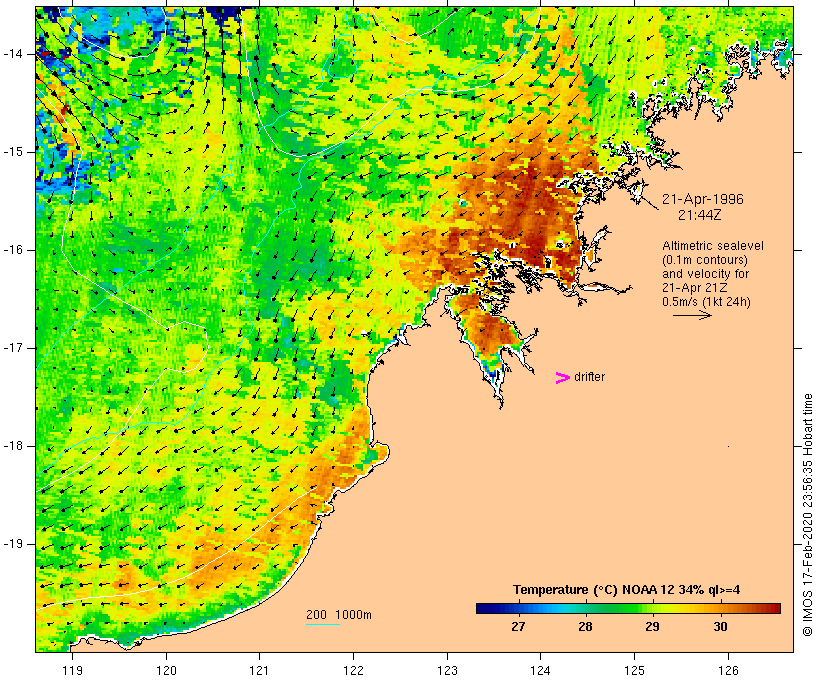Click latitude axis label '-19'
Image resolution: width=820 pixels, height=680 pixels.
13,544
